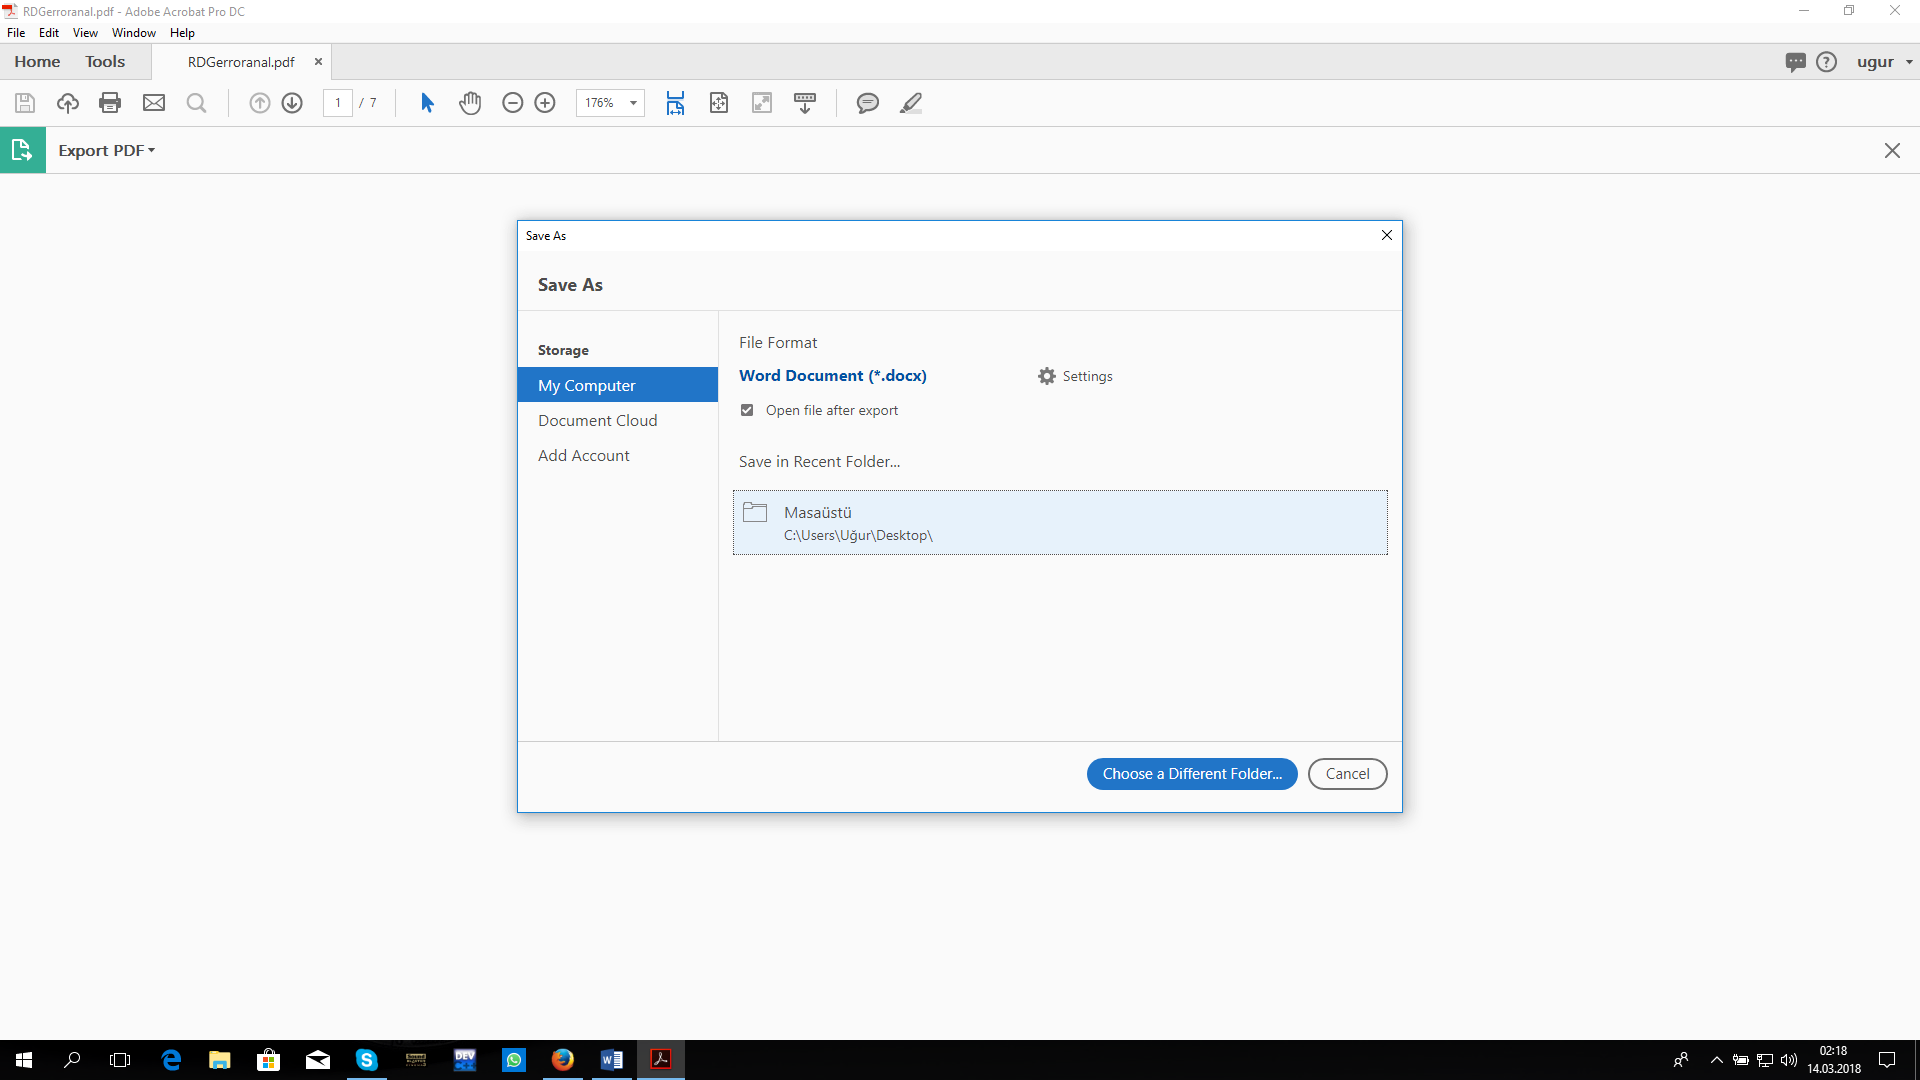Image resolution: width=1920 pixels, height=1080 pixels.
Task: Click the Print icon in toolbar
Action: click(110, 103)
